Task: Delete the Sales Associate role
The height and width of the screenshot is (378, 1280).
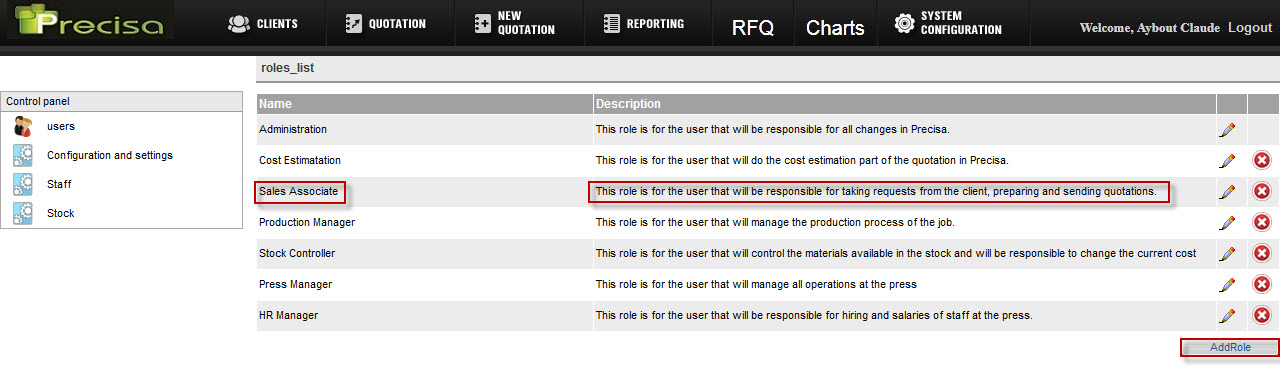Action: click(x=1262, y=191)
